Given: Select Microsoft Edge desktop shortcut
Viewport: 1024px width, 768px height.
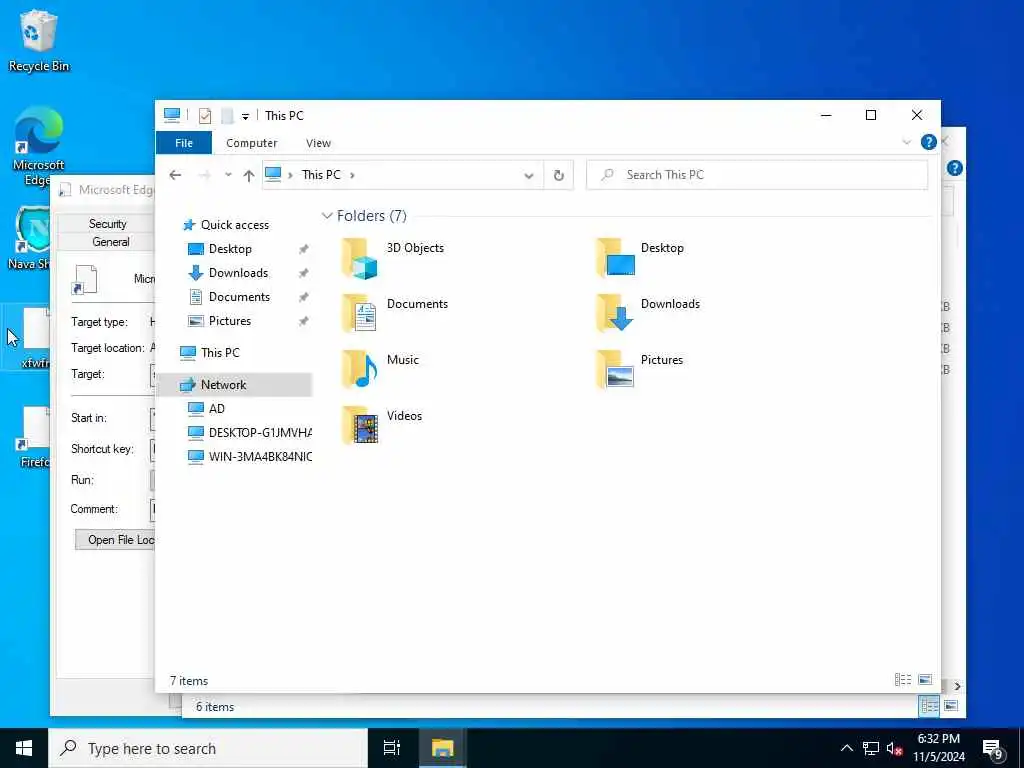Looking at the screenshot, I should pyautogui.click(x=39, y=146).
